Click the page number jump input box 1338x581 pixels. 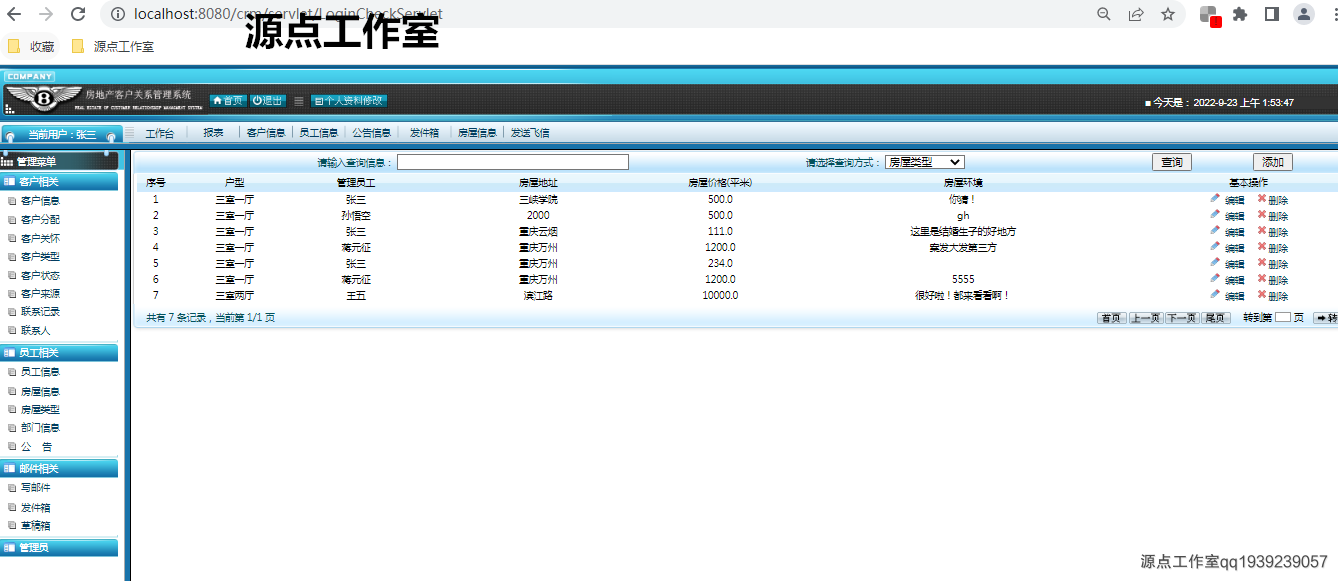(1283, 317)
